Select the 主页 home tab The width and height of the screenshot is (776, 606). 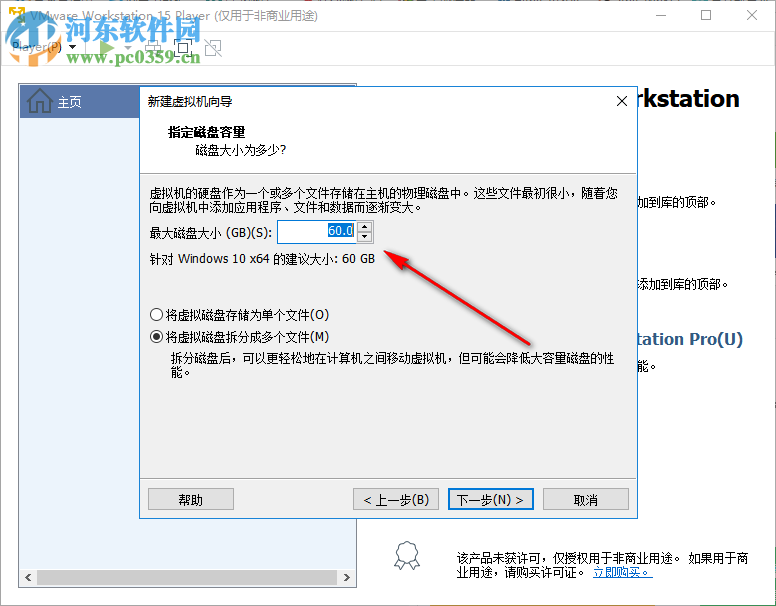pos(79,101)
